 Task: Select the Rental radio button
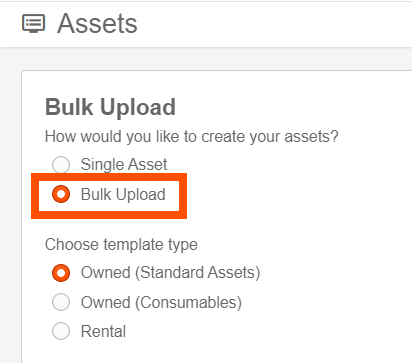(x=61, y=331)
